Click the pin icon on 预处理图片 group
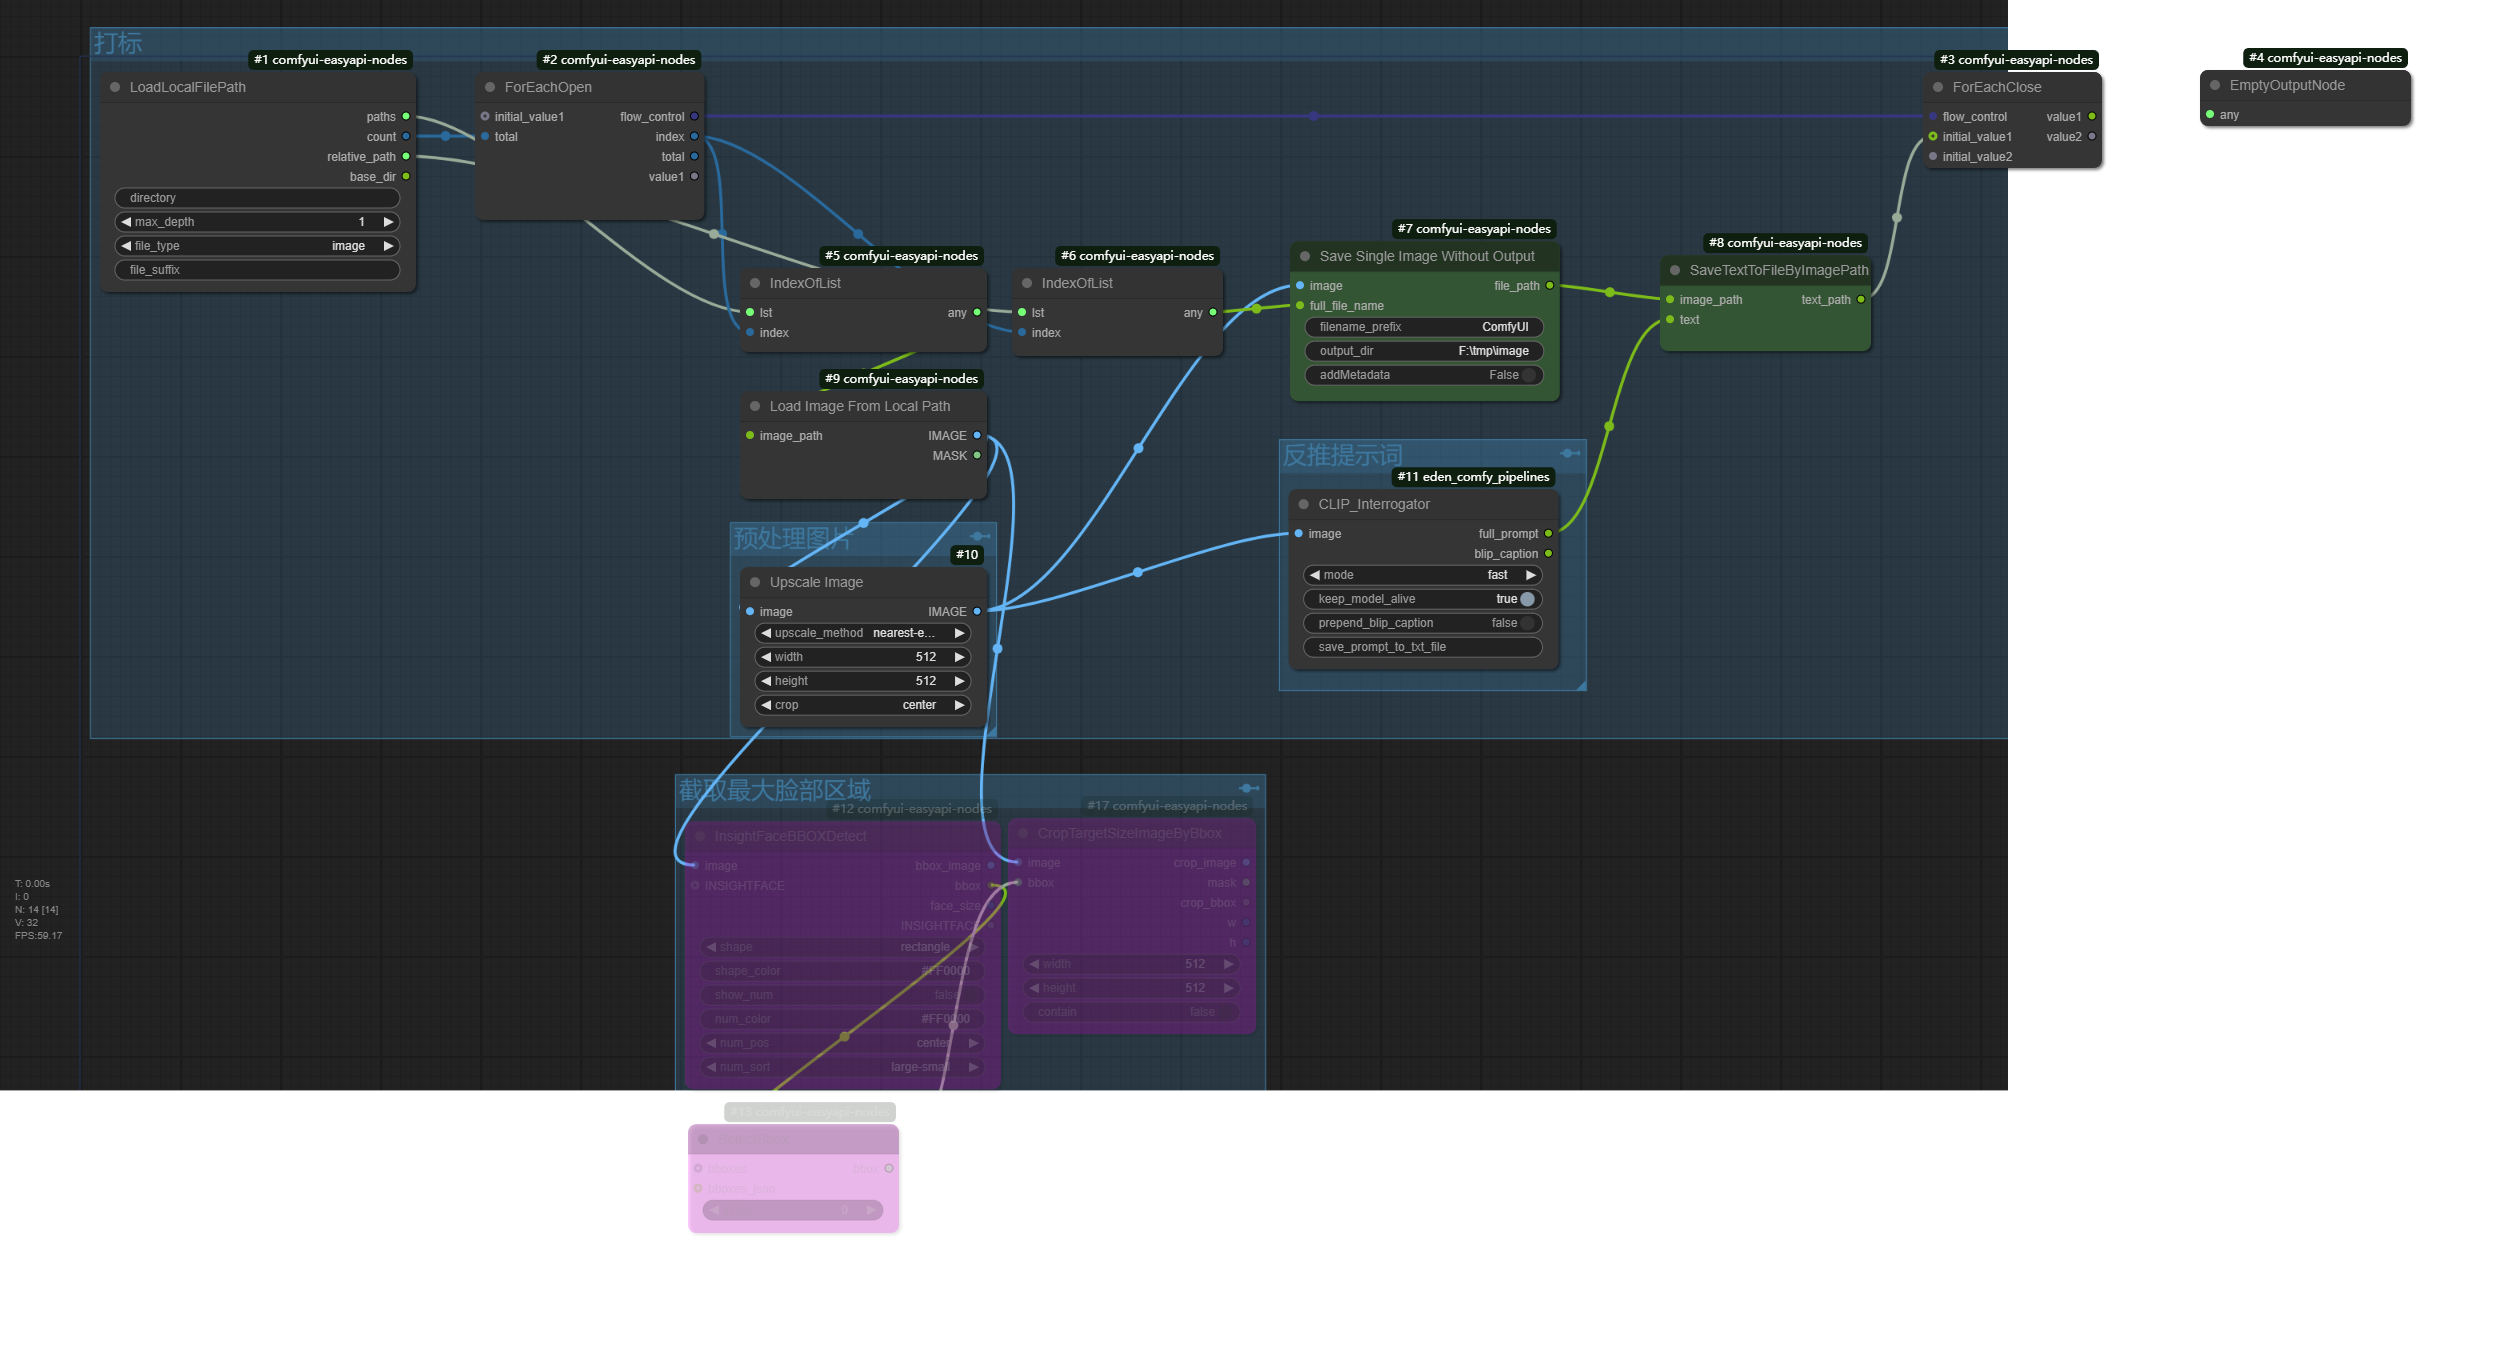Image resolution: width=2510 pixels, height=1363 pixels. 979,537
